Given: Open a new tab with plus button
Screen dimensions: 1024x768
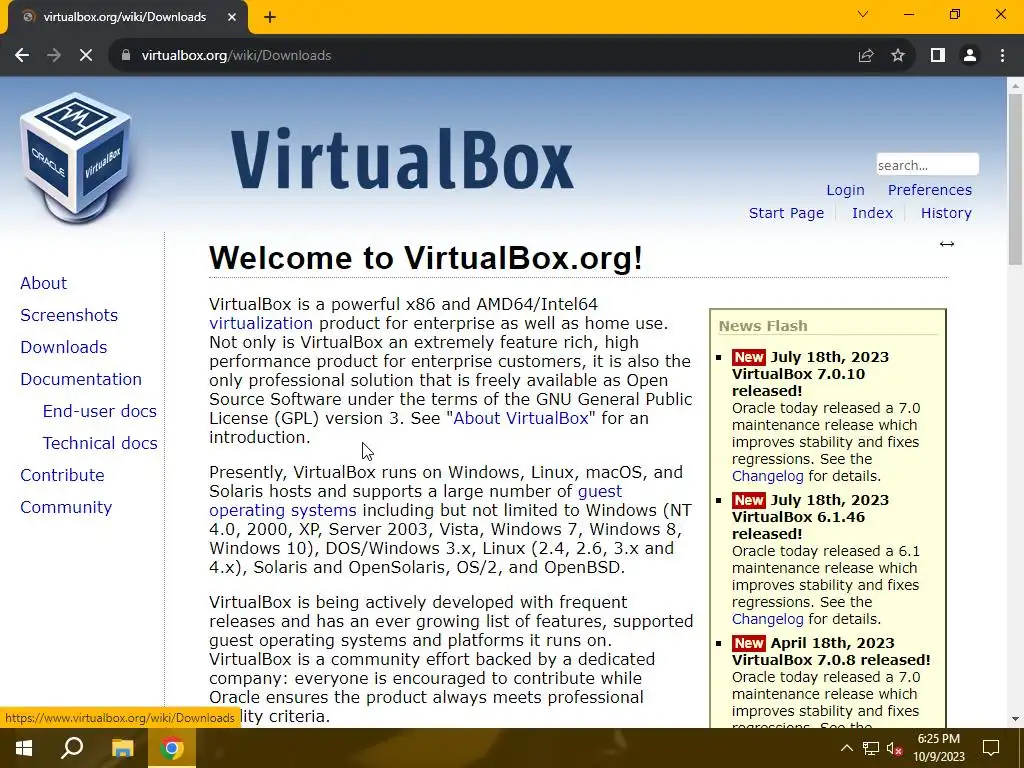Looking at the screenshot, I should pos(270,17).
